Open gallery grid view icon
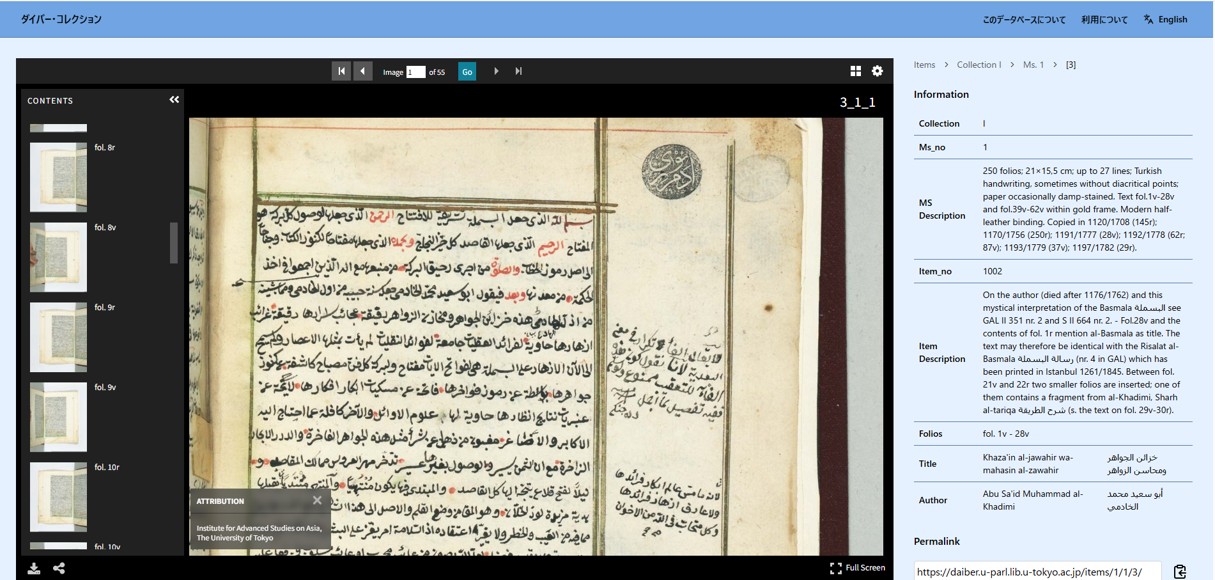The width and height of the screenshot is (1215, 580). click(856, 71)
